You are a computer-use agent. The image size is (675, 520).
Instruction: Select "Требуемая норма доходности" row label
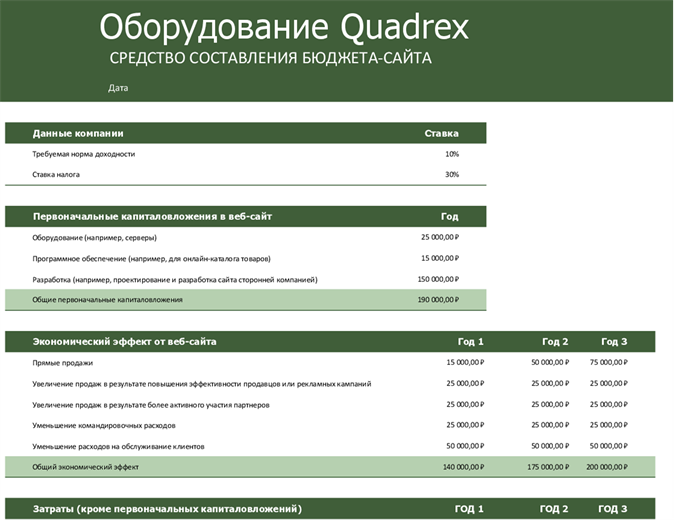[84, 154]
